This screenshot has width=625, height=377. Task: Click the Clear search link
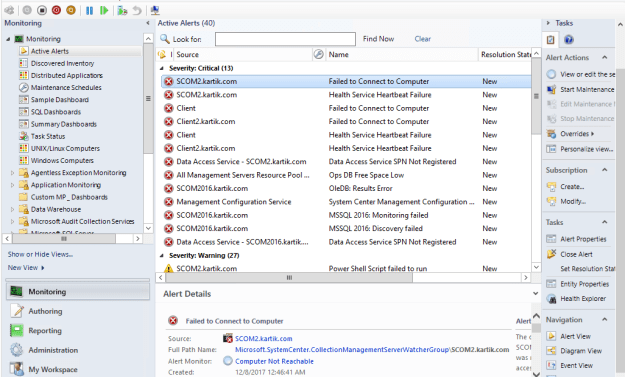tap(423, 39)
